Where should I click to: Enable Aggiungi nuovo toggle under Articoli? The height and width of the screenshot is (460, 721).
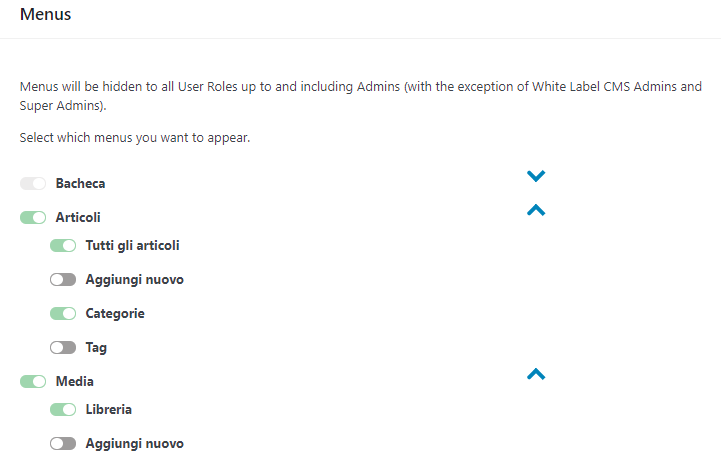[63, 280]
